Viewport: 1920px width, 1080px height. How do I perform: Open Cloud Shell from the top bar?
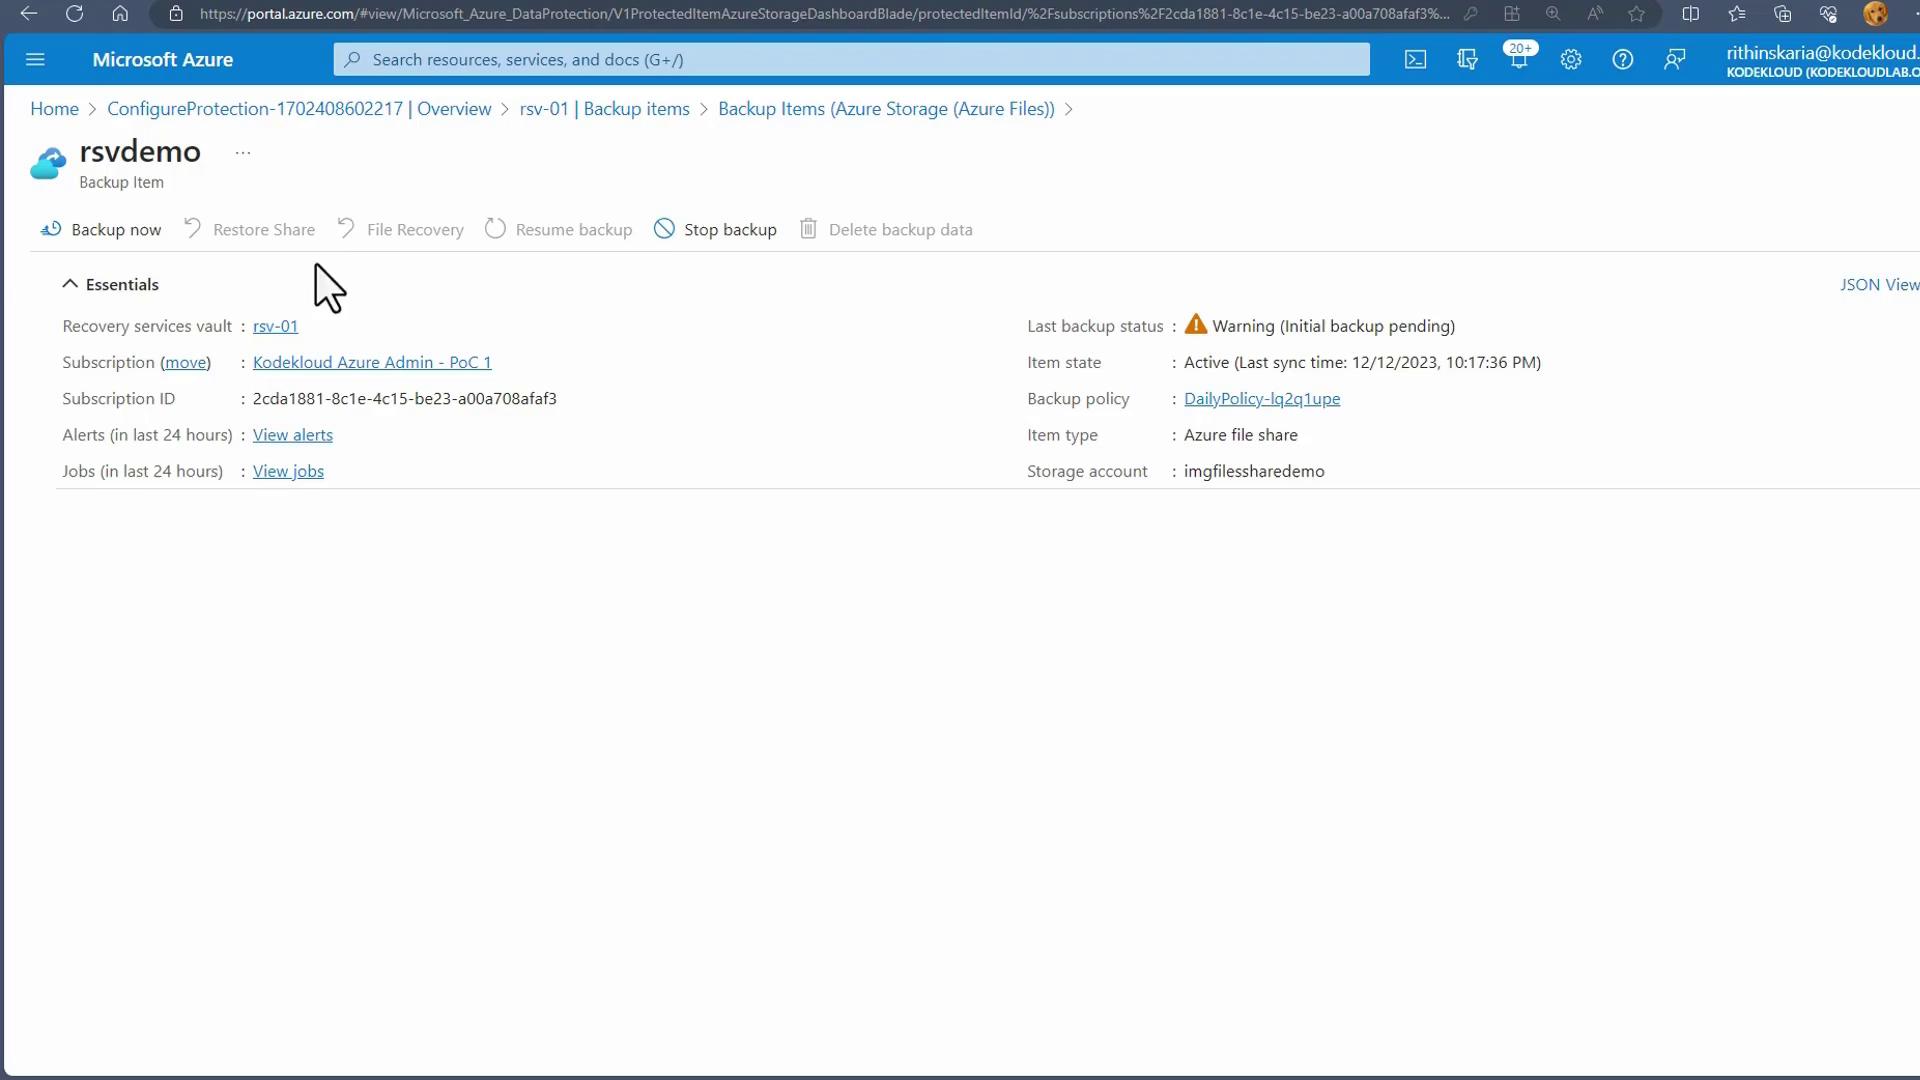1415,60
